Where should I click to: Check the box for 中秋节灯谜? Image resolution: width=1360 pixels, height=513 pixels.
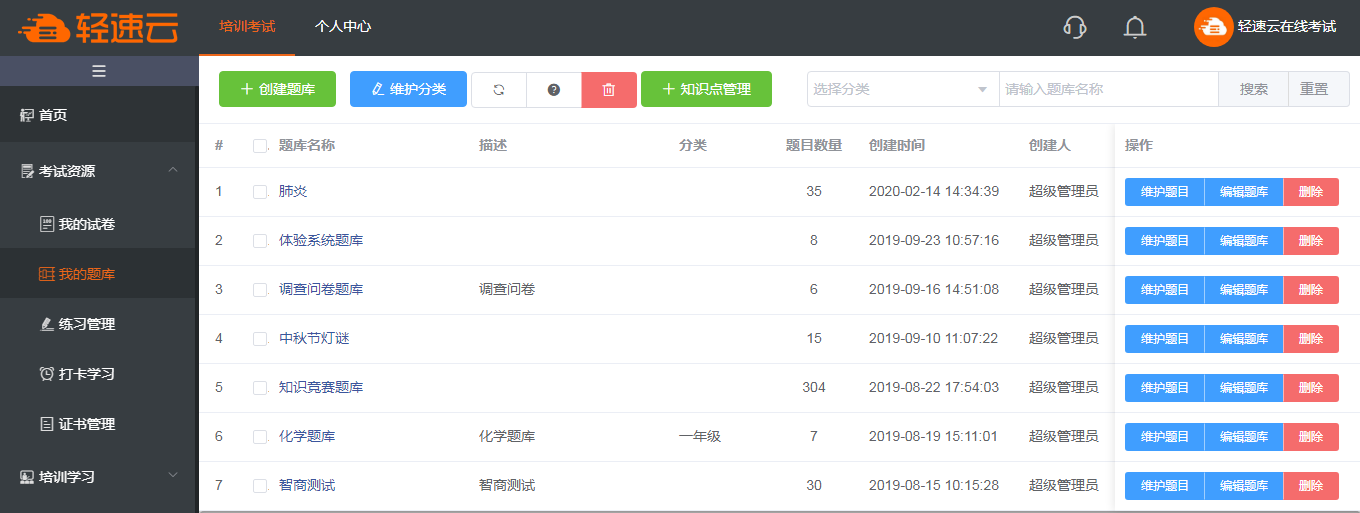click(260, 339)
